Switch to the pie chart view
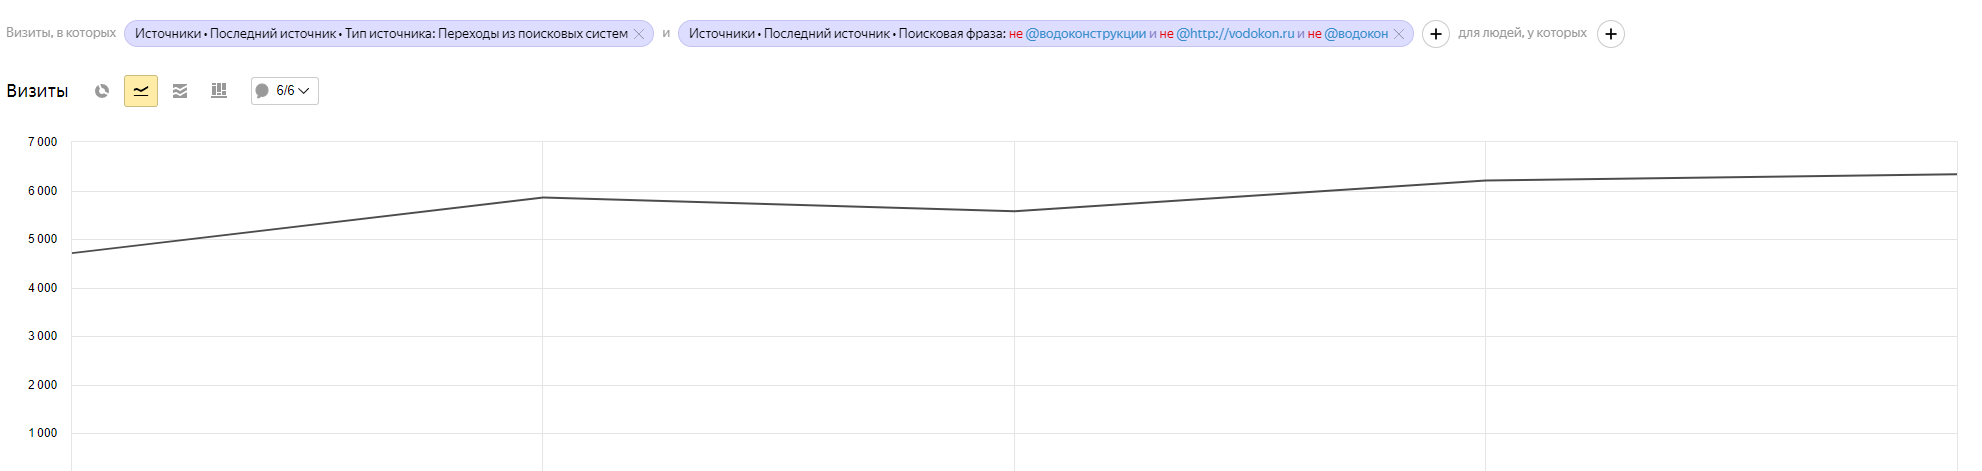The height and width of the screenshot is (471, 1982). 102,91
